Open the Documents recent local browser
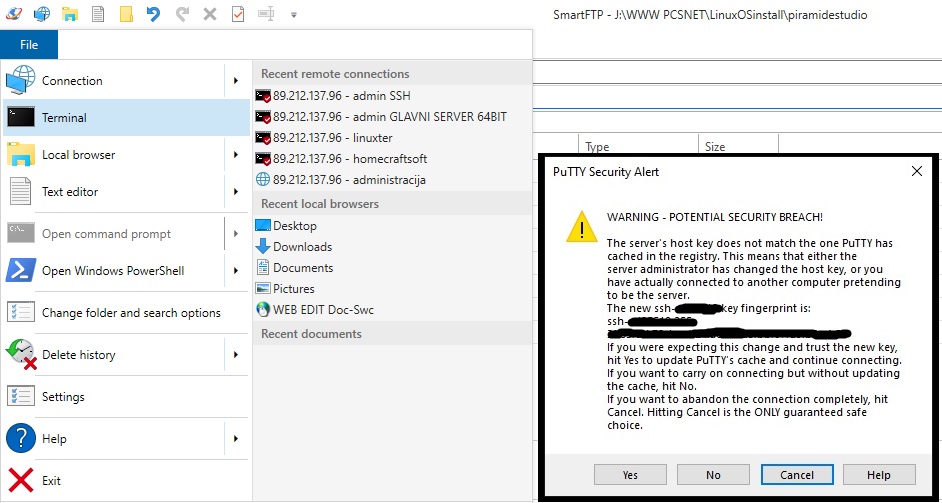942x503 pixels. [393, 267]
